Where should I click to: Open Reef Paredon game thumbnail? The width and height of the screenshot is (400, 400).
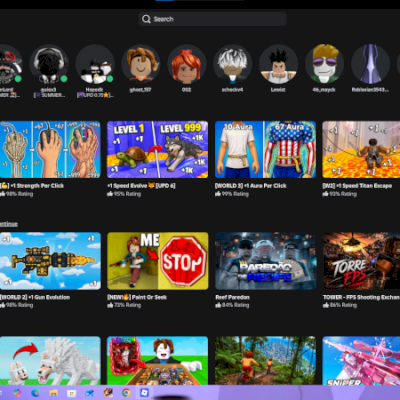(x=265, y=261)
